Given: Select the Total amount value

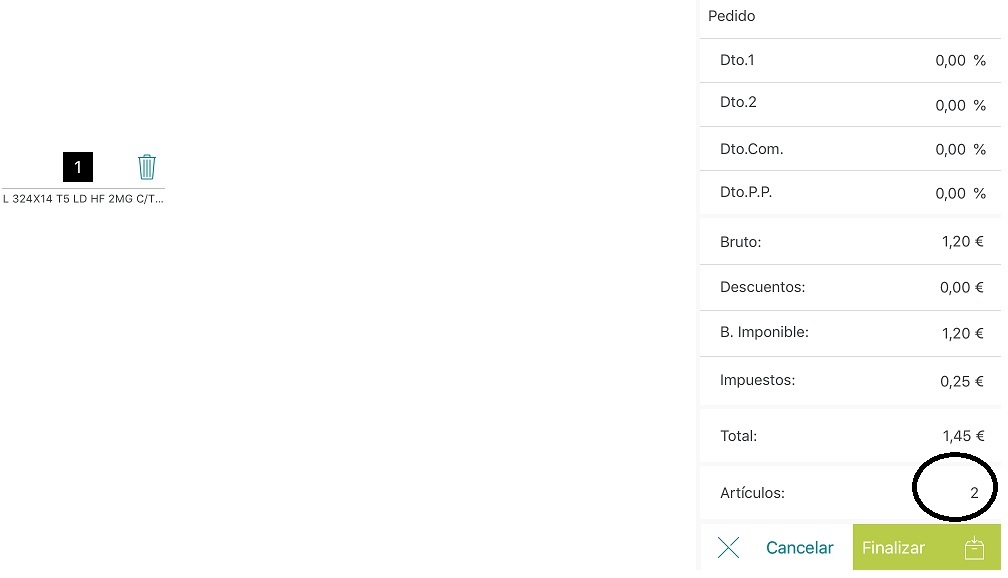Looking at the screenshot, I should [963, 436].
